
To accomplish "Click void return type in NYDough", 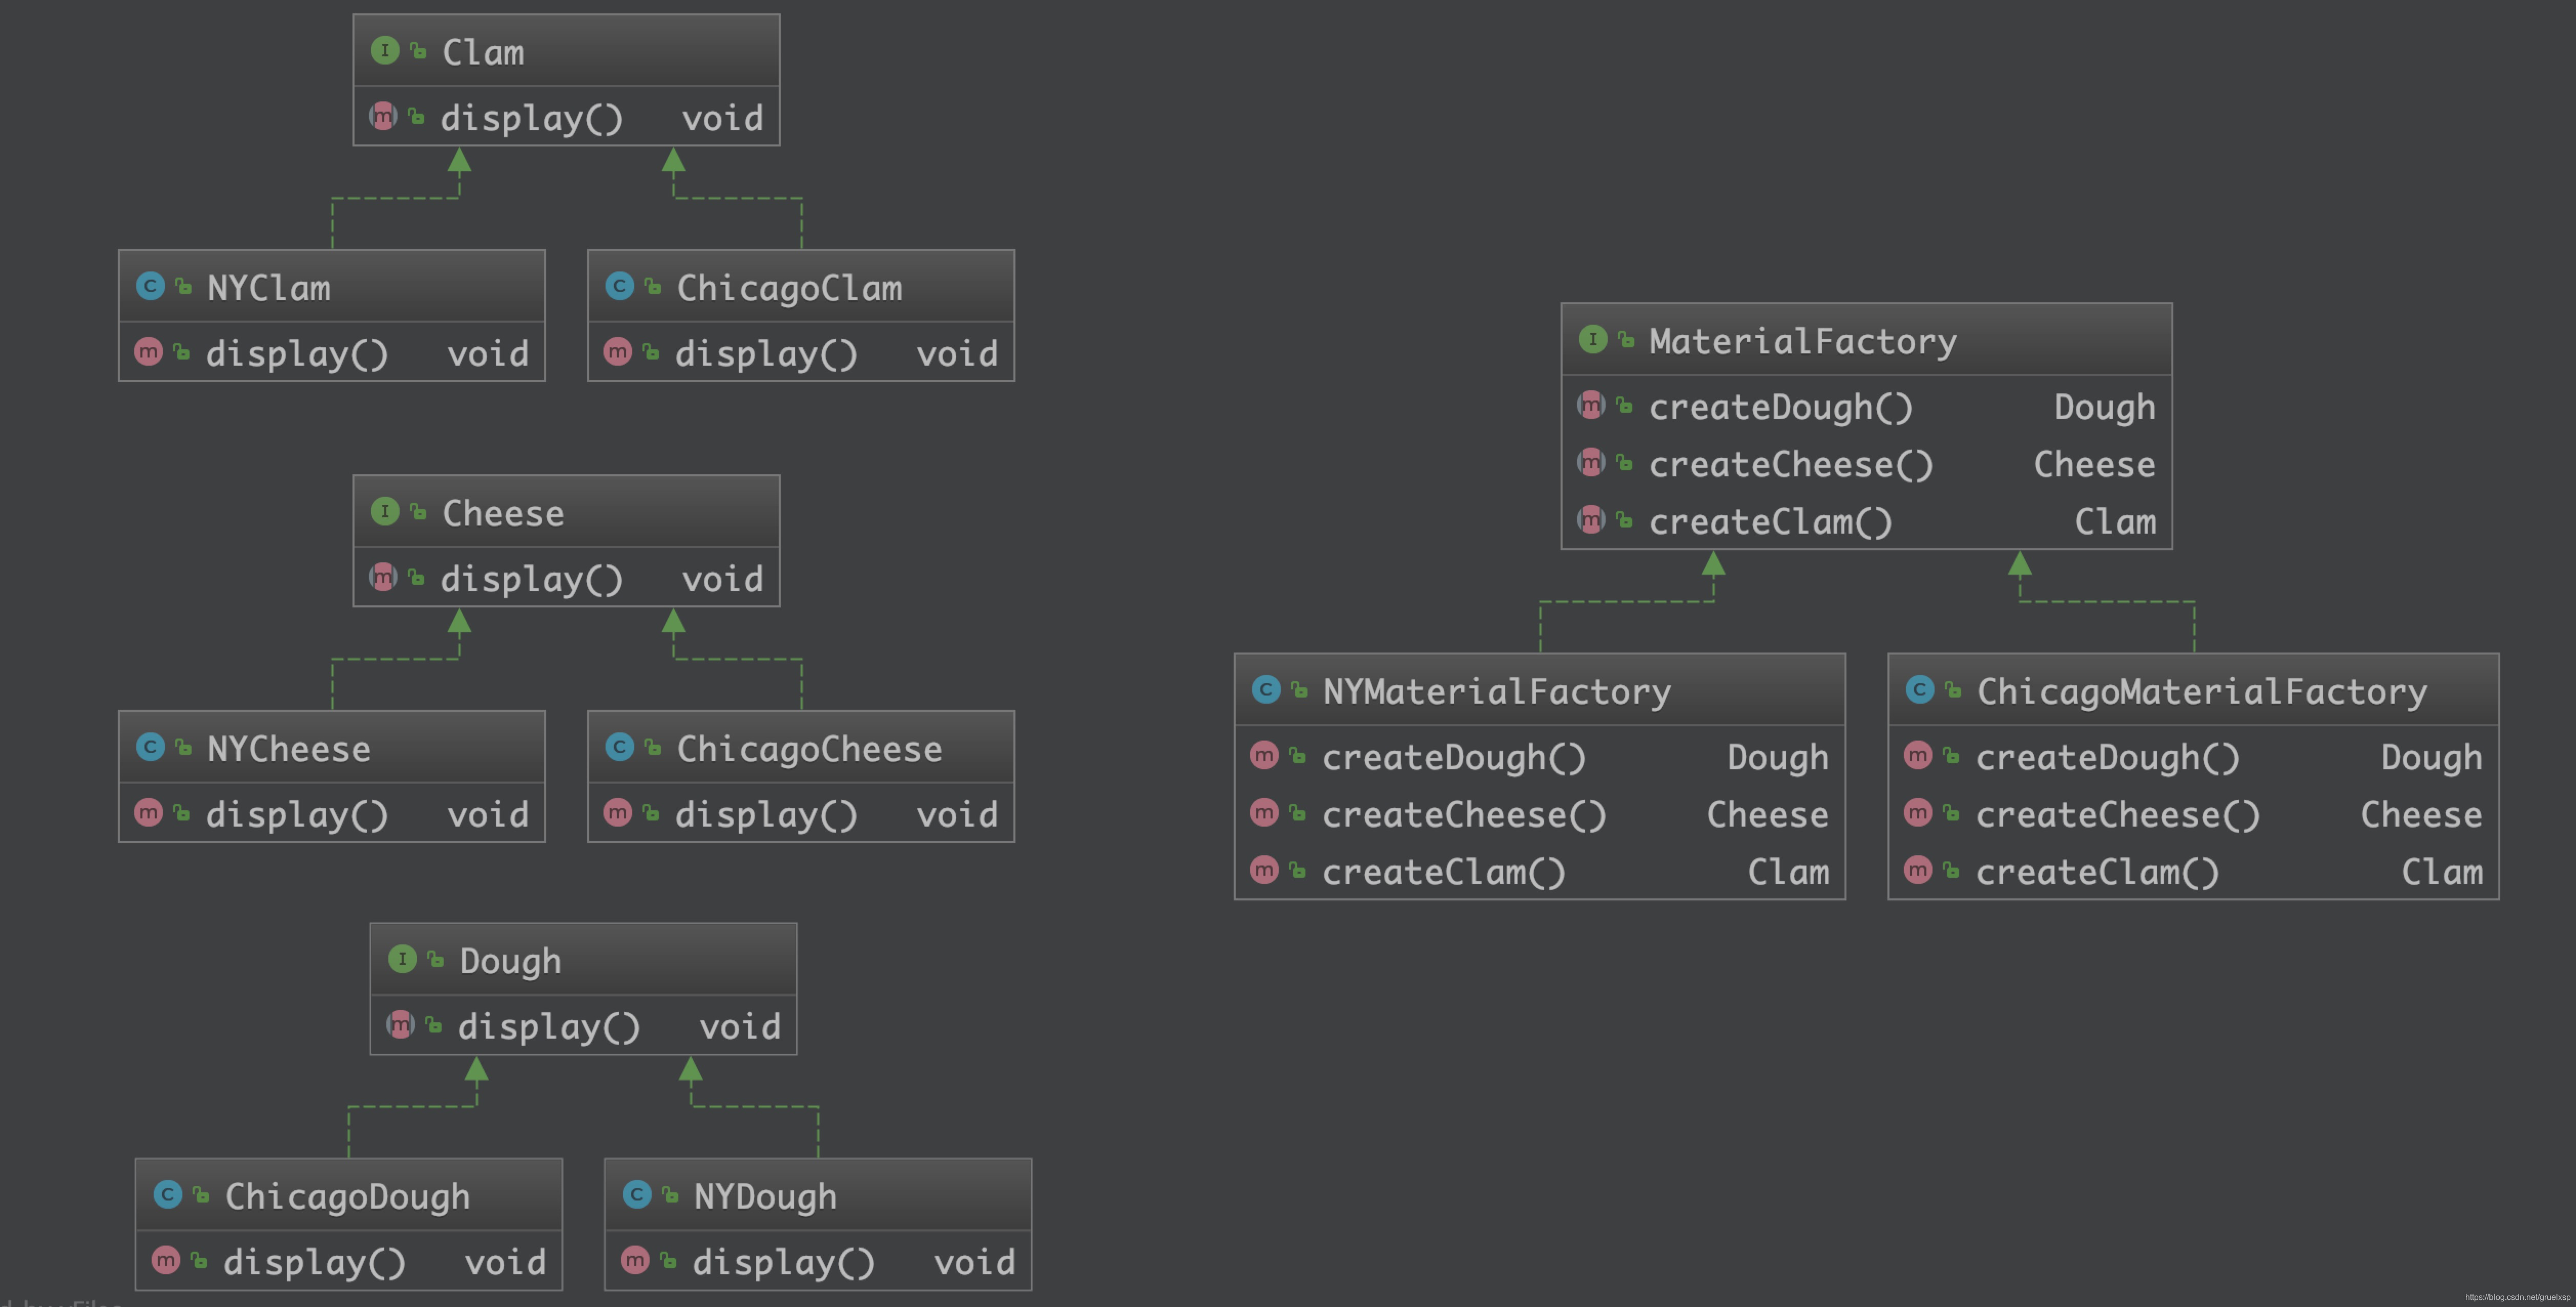I will tap(975, 1263).
